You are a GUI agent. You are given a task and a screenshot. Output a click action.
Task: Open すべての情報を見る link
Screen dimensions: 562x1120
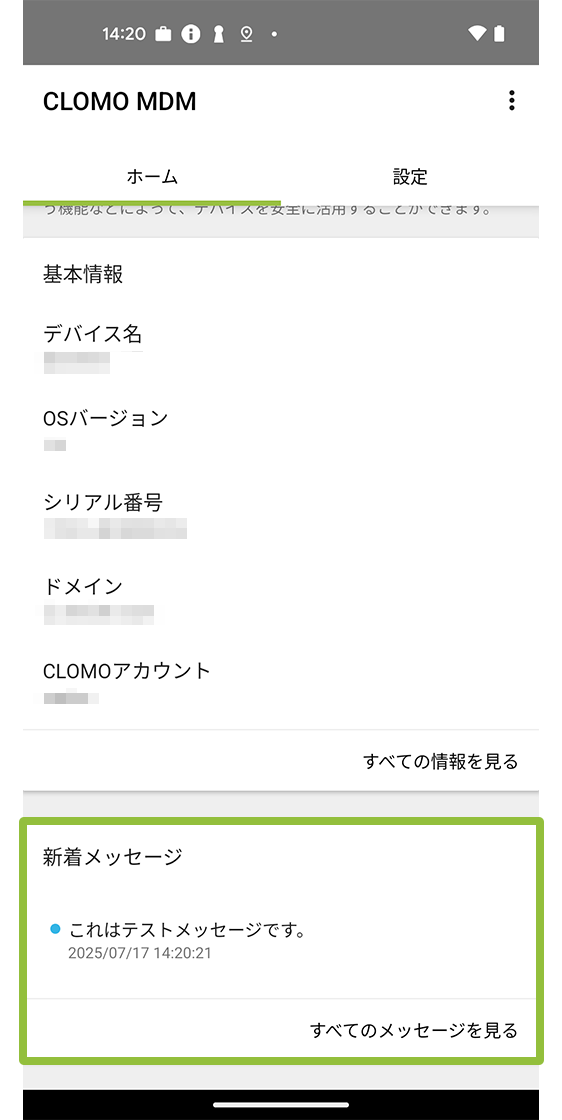coord(441,761)
